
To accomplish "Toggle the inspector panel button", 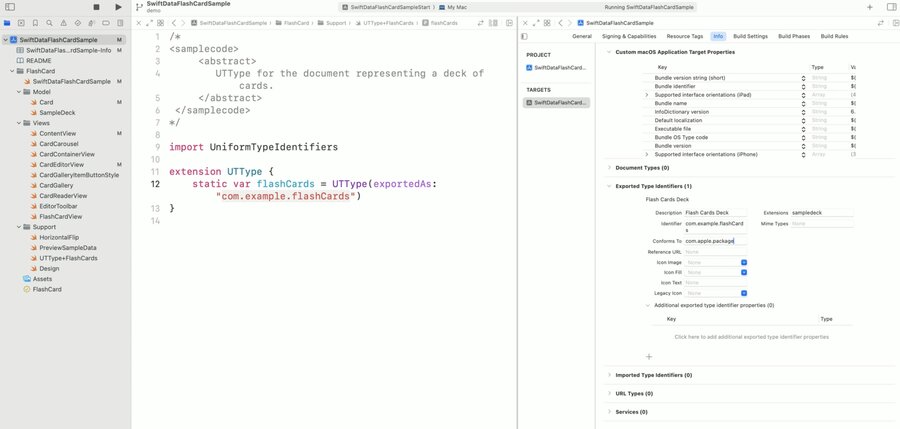I will [890, 7].
